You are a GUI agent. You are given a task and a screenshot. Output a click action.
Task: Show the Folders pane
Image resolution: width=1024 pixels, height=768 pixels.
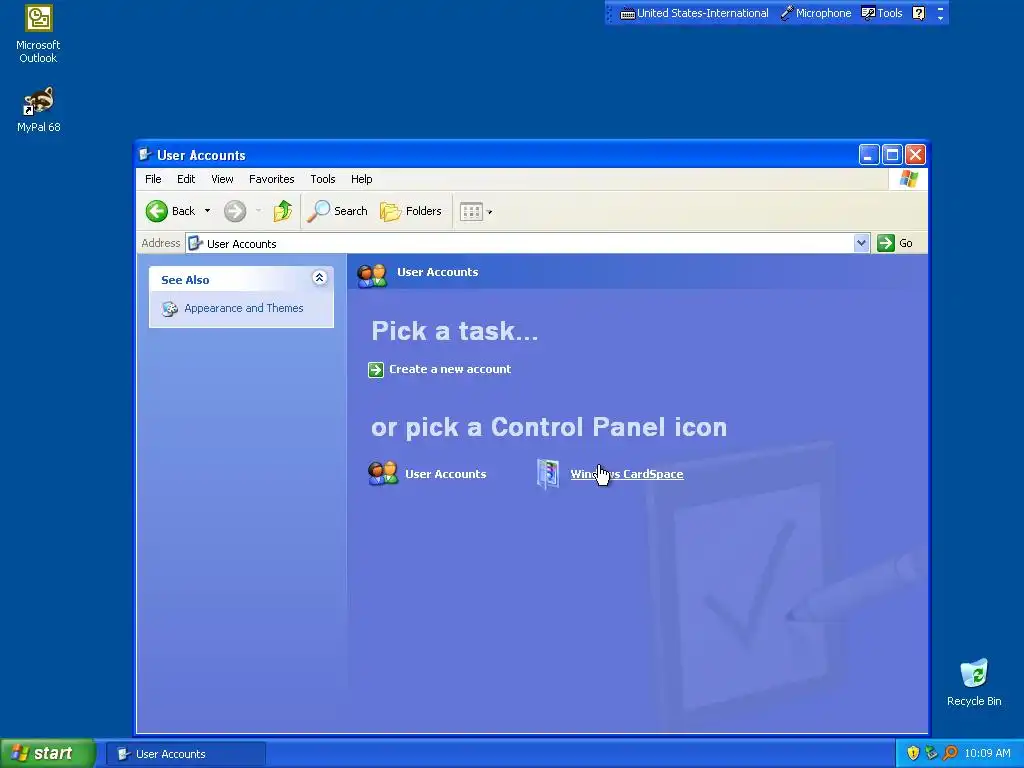(x=411, y=211)
